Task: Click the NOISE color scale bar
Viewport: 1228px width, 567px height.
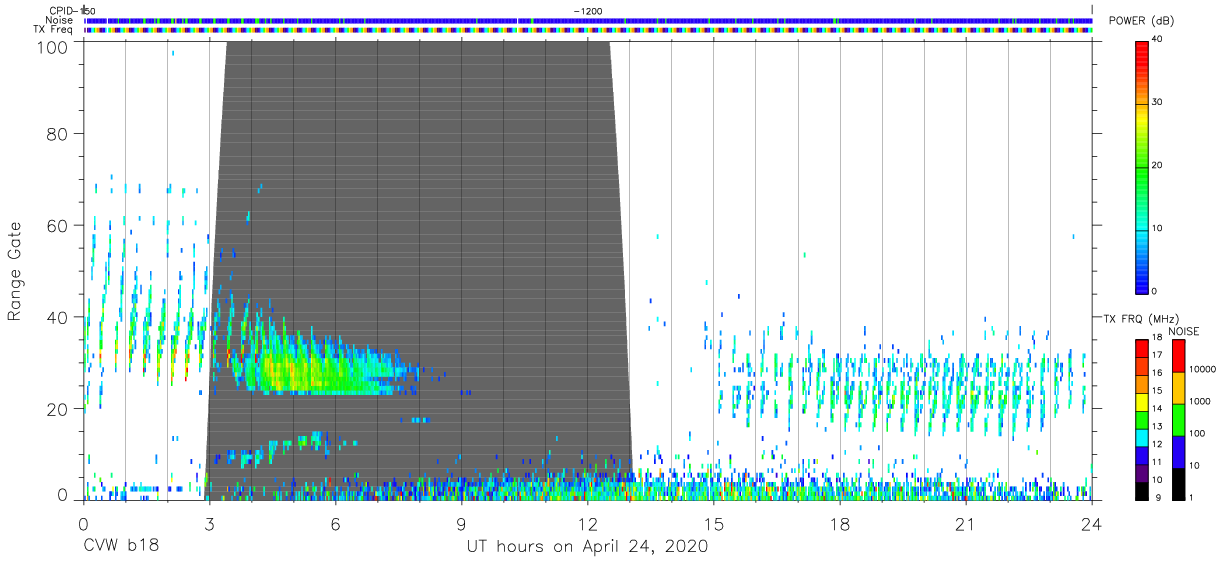Action: click(1178, 418)
